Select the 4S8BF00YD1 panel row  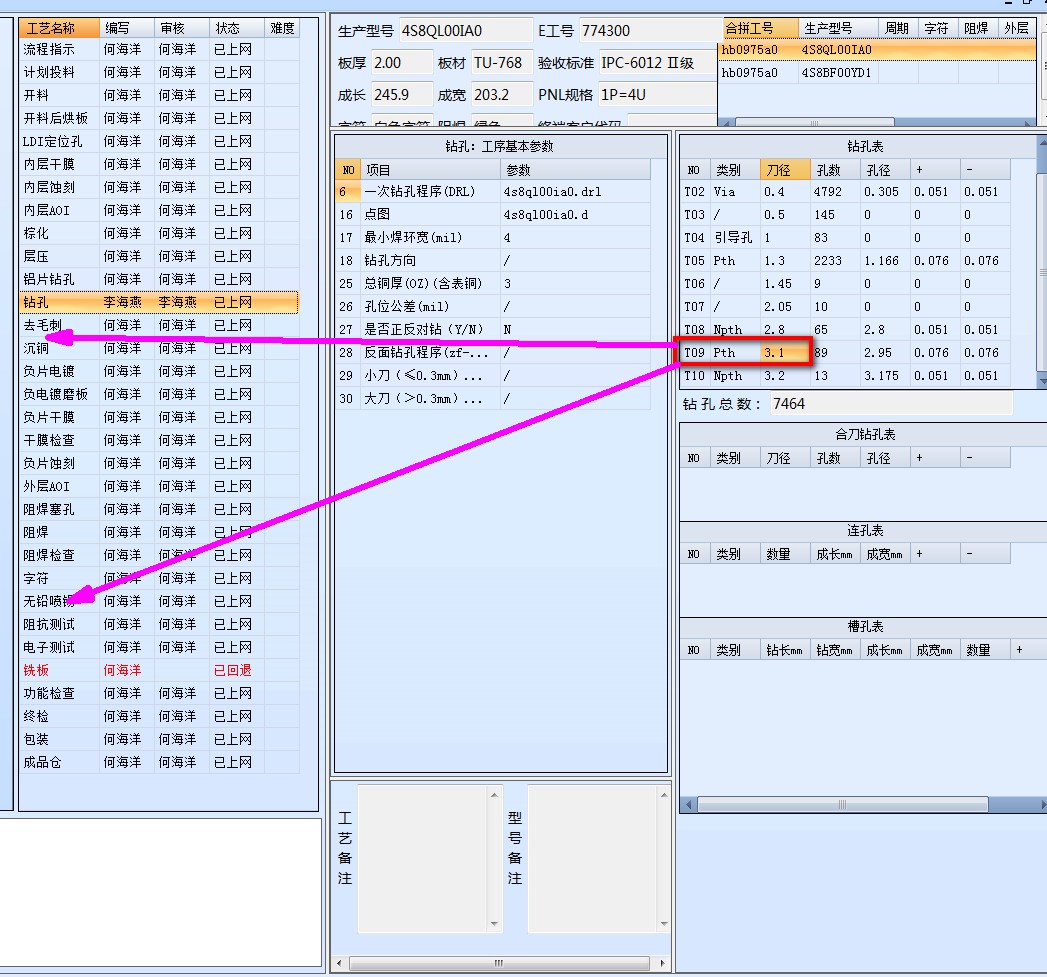tap(877, 73)
